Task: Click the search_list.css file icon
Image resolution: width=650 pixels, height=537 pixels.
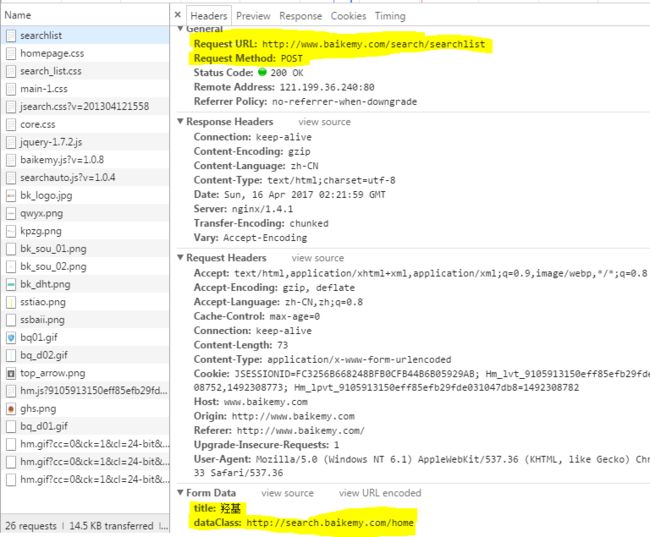Action: coord(11,71)
